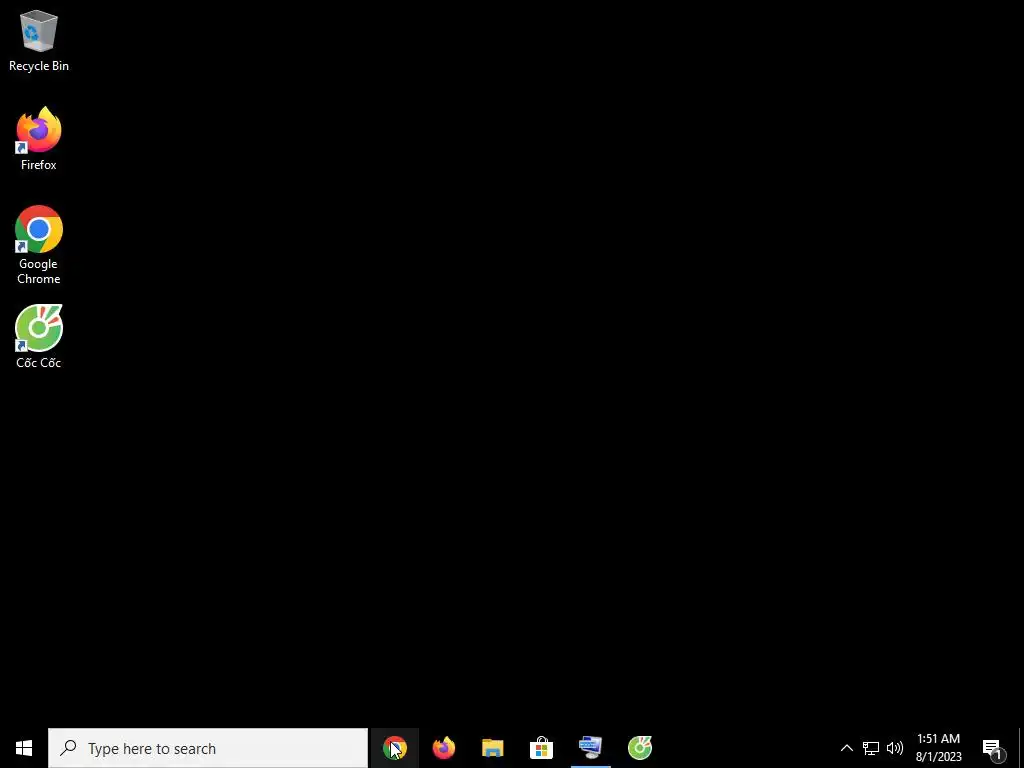
Task: Open Microsoft Store from the taskbar
Action: point(541,748)
